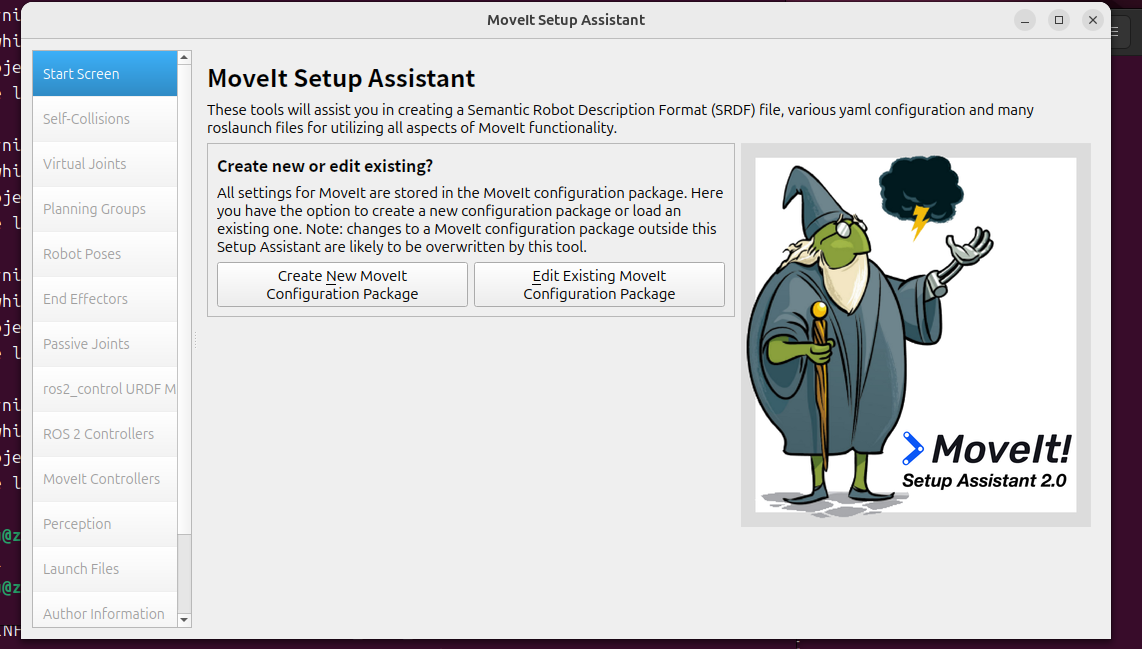The width and height of the screenshot is (1142, 649).
Task: Select Robot Poses sidebar entry
Action: (x=105, y=254)
